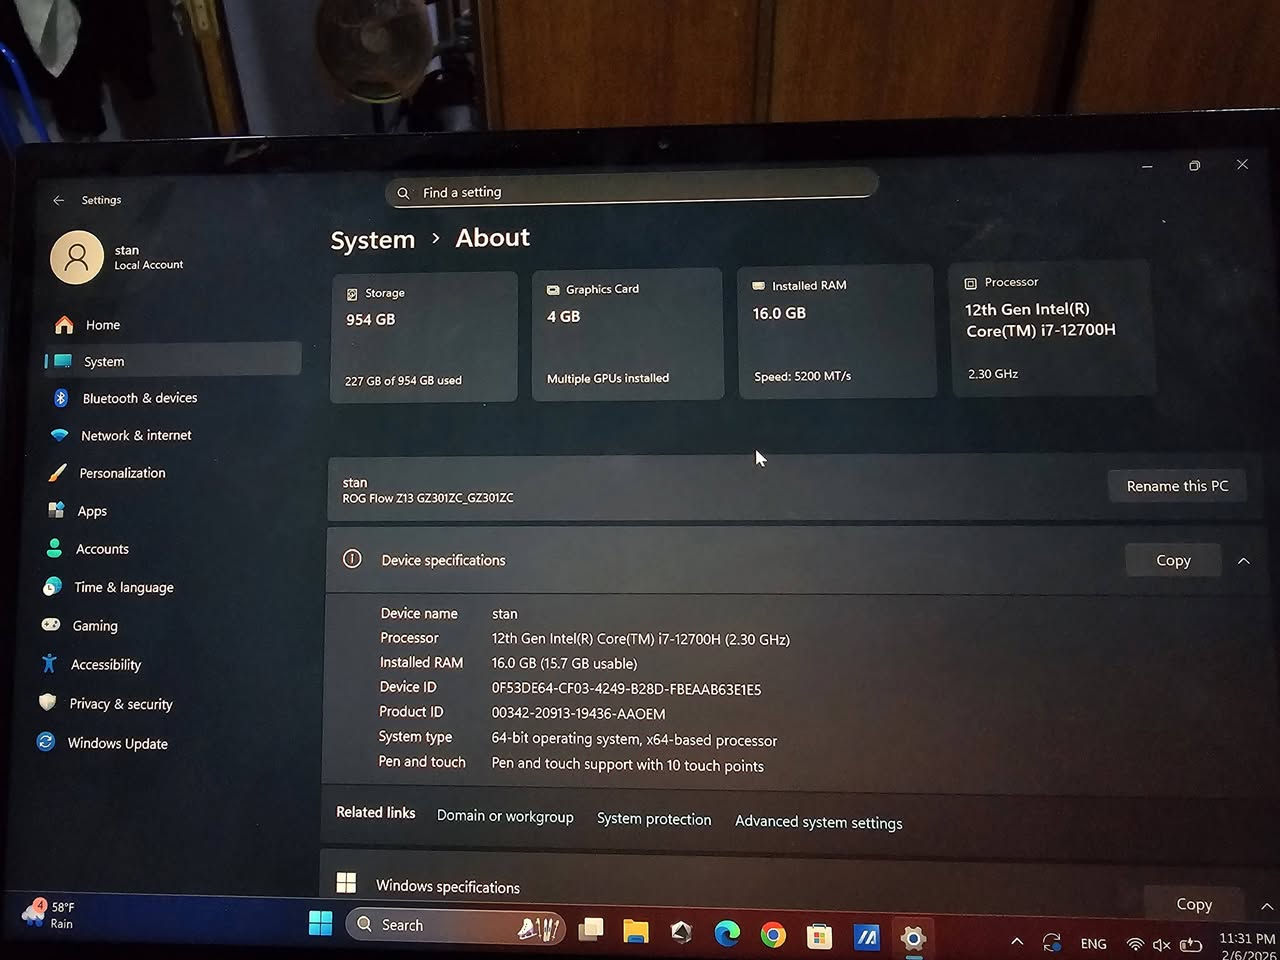Open Advanced system settings link
This screenshot has width=1280, height=960.
pos(818,821)
